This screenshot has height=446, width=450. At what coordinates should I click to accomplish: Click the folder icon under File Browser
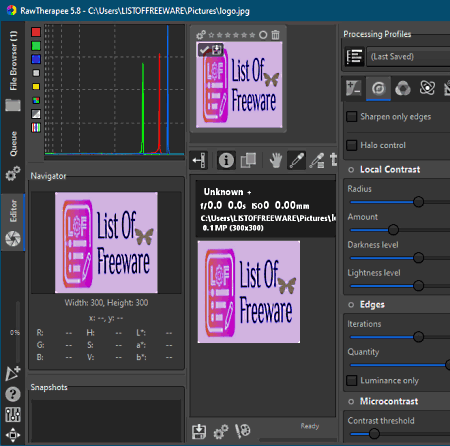[x=13, y=105]
